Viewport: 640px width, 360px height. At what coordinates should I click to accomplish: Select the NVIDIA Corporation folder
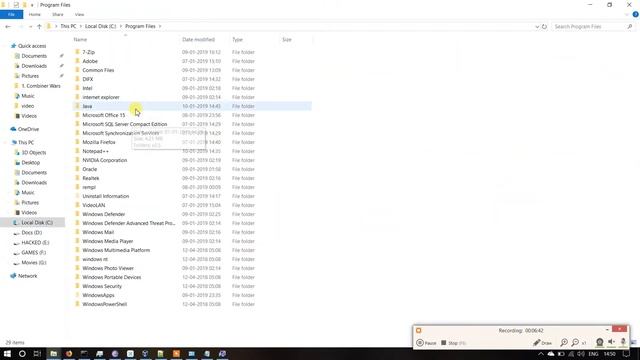tap(104, 160)
